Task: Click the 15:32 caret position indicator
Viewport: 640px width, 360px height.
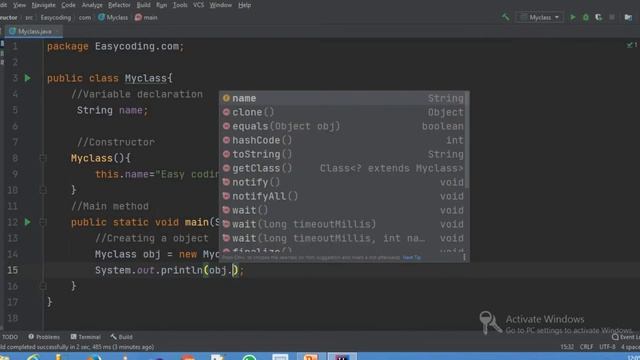Action: [567, 347]
